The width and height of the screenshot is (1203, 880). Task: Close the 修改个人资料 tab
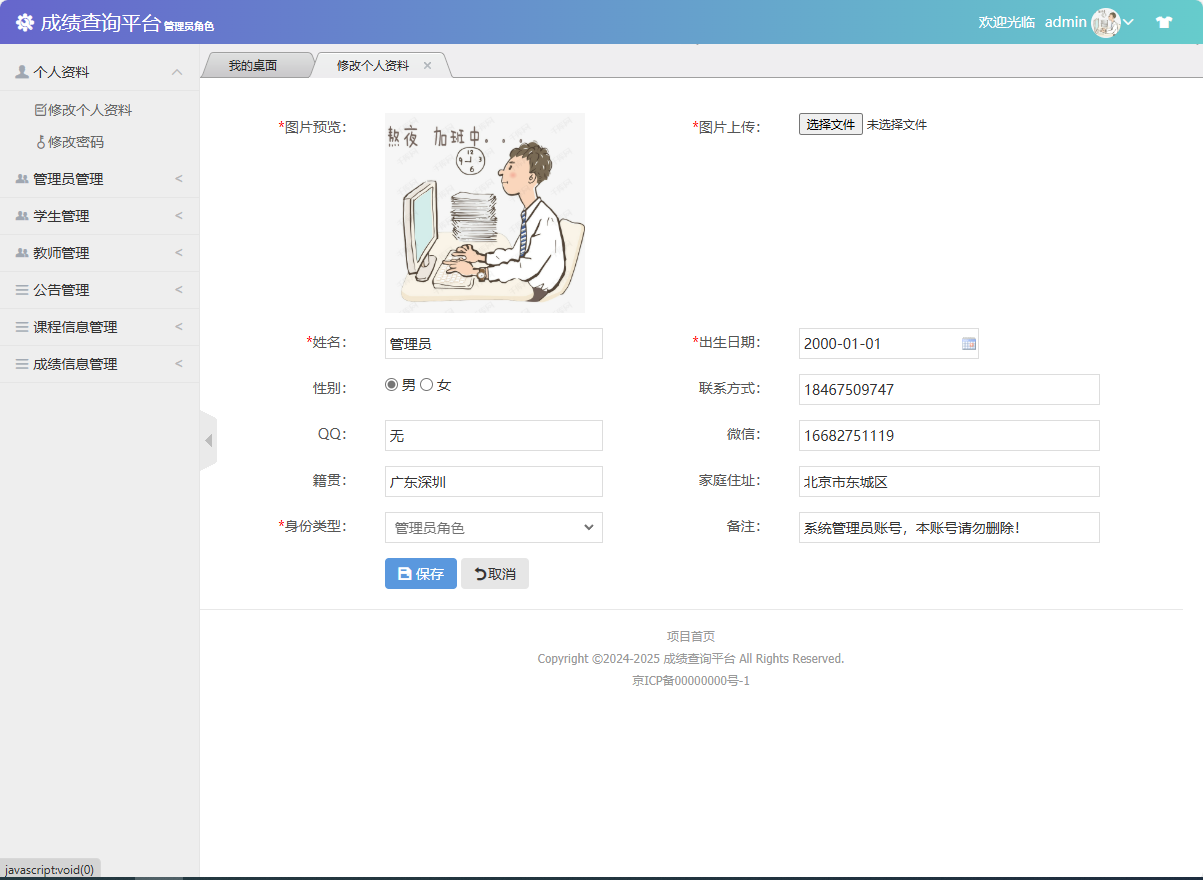tap(428, 64)
